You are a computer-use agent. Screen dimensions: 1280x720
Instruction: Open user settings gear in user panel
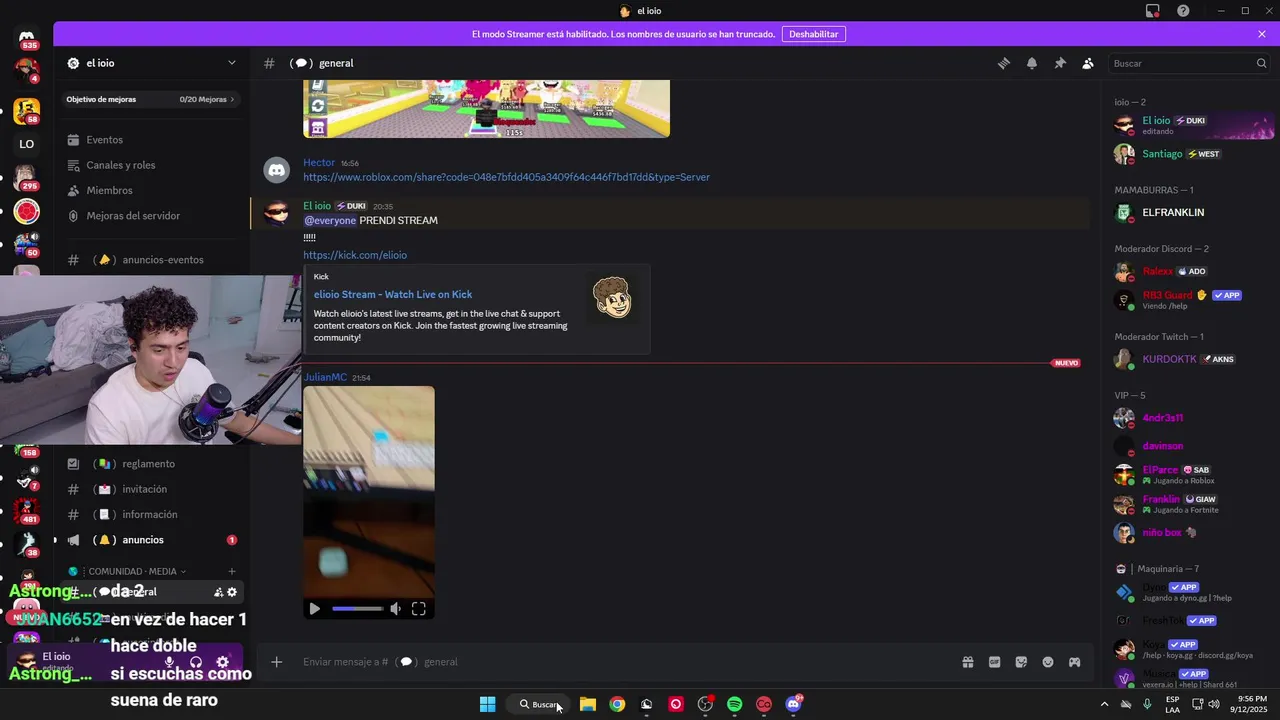point(223,662)
